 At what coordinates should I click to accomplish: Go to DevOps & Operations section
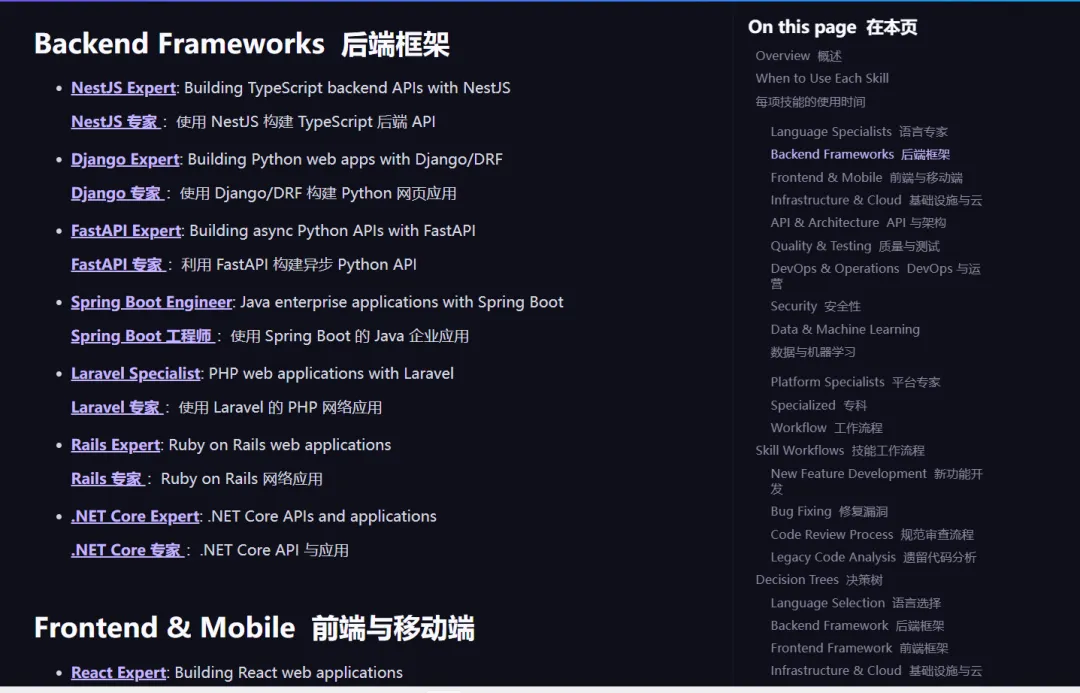click(x=875, y=276)
